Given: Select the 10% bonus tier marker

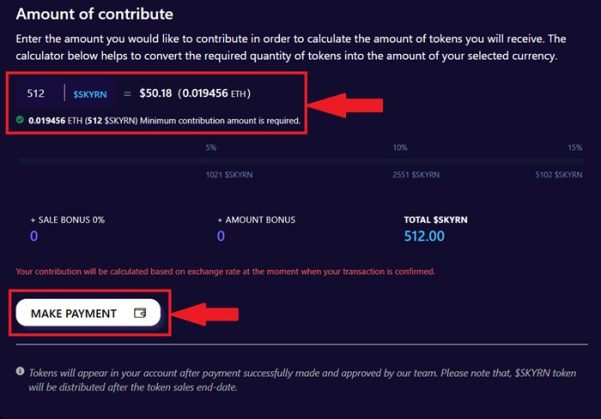Looking at the screenshot, I should pyautogui.click(x=399, y=148).
